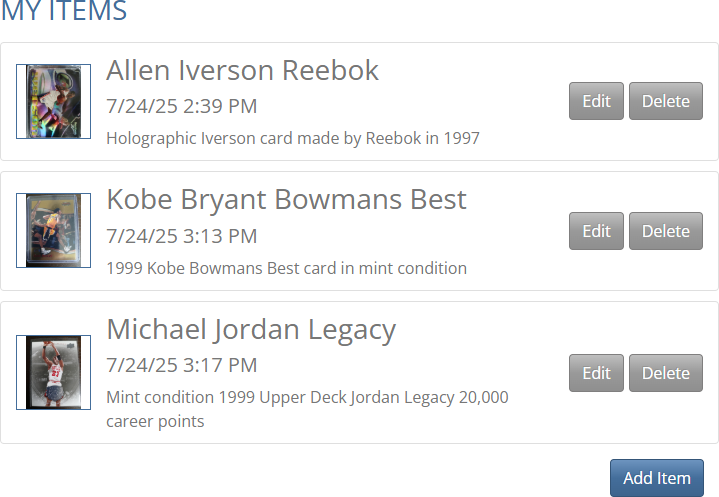Click the 7/24/25 3:17 PM timestamp
The height and width of the screenshot is (497, 719).
[x=181, y=365]
